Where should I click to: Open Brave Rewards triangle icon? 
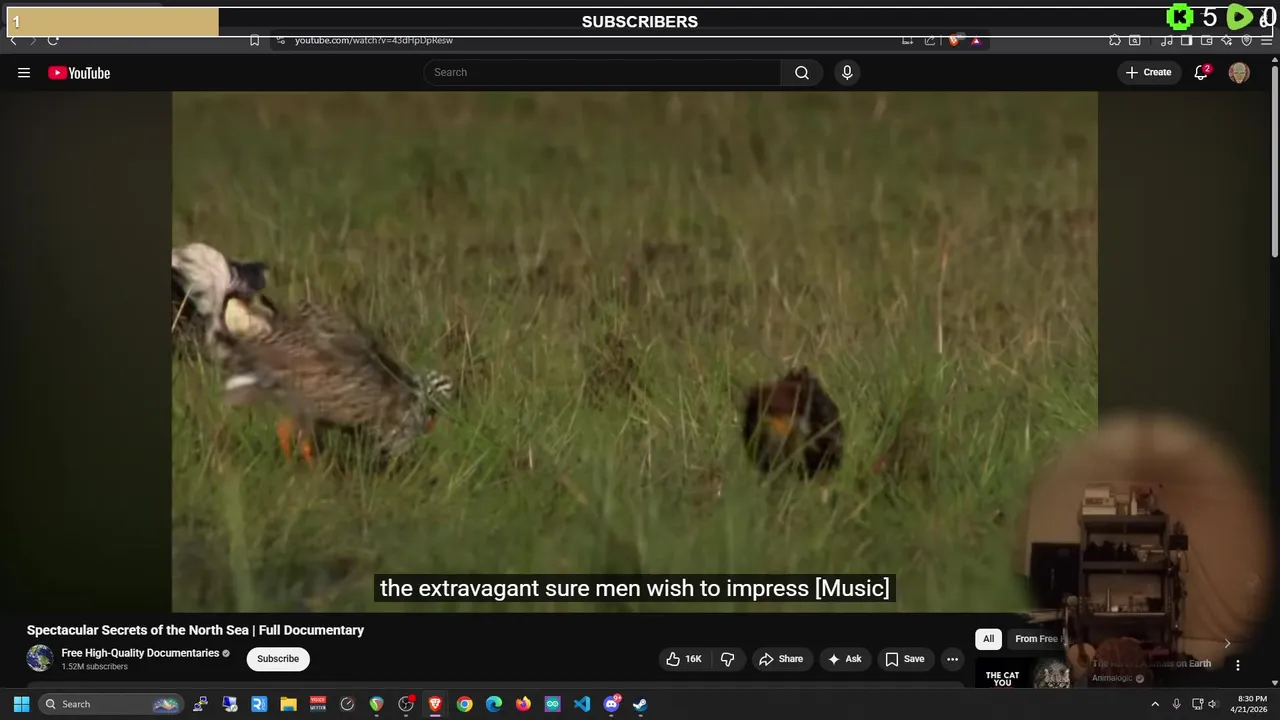point(976,40)
